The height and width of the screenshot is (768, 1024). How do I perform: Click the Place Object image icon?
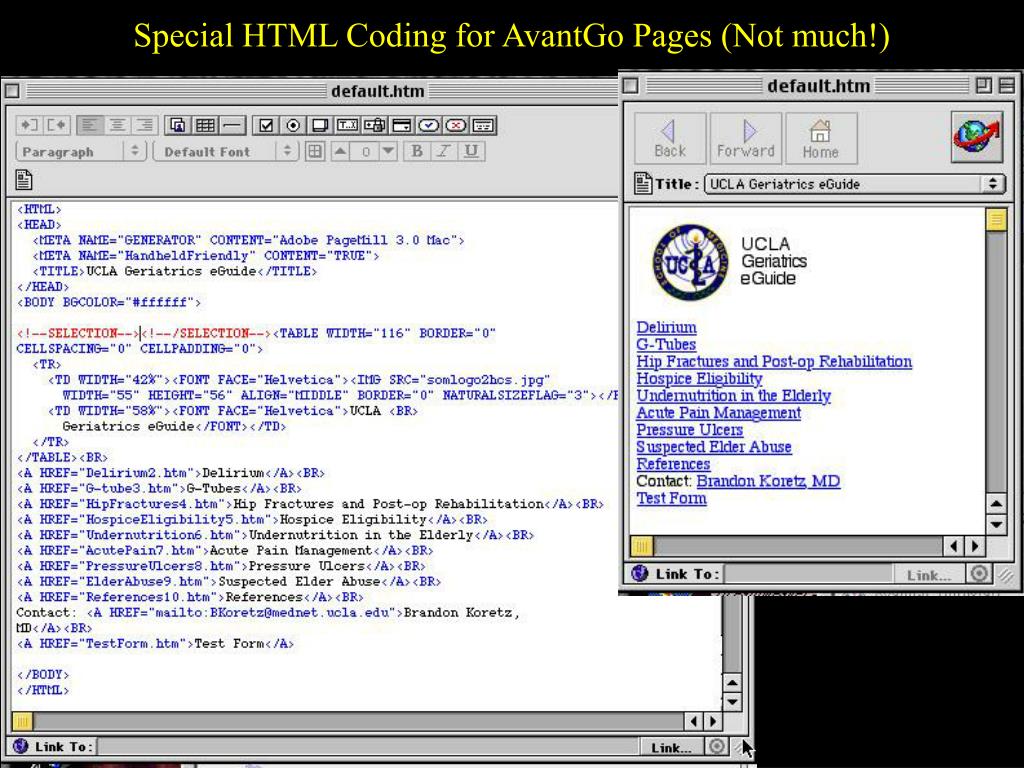coord(178,125)
